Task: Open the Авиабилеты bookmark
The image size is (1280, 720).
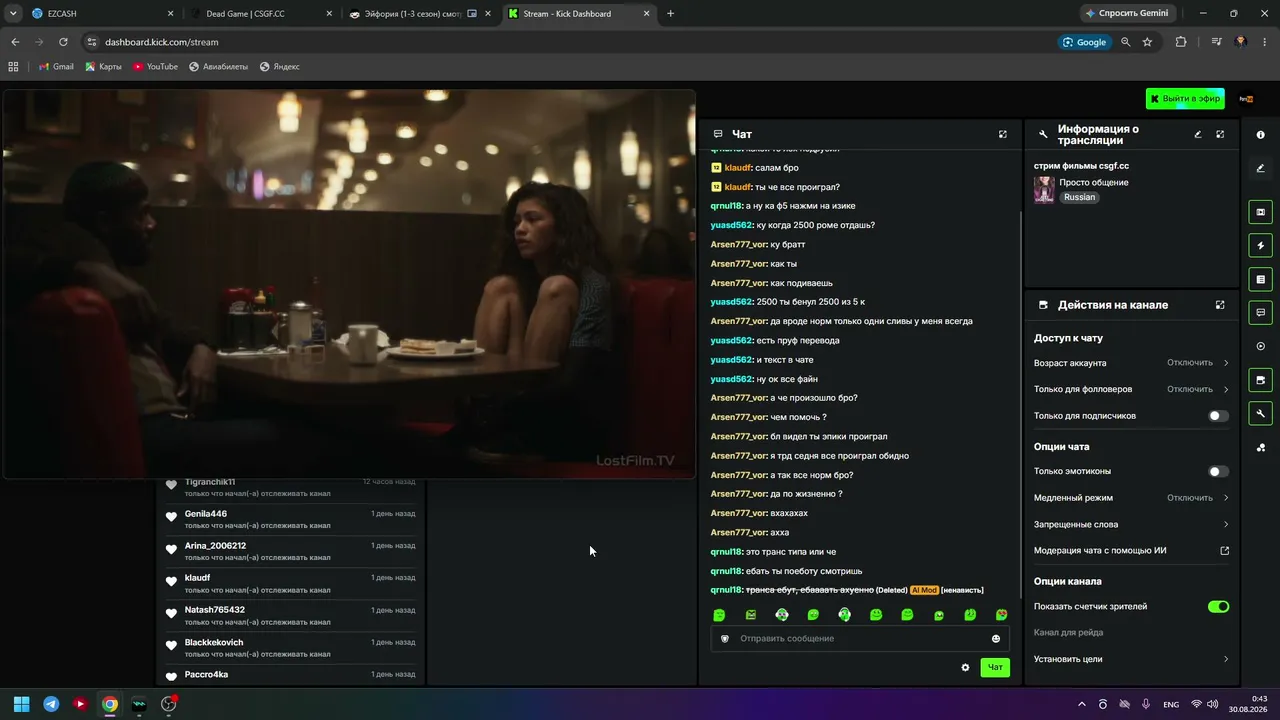Action: (x=219, y=67)
